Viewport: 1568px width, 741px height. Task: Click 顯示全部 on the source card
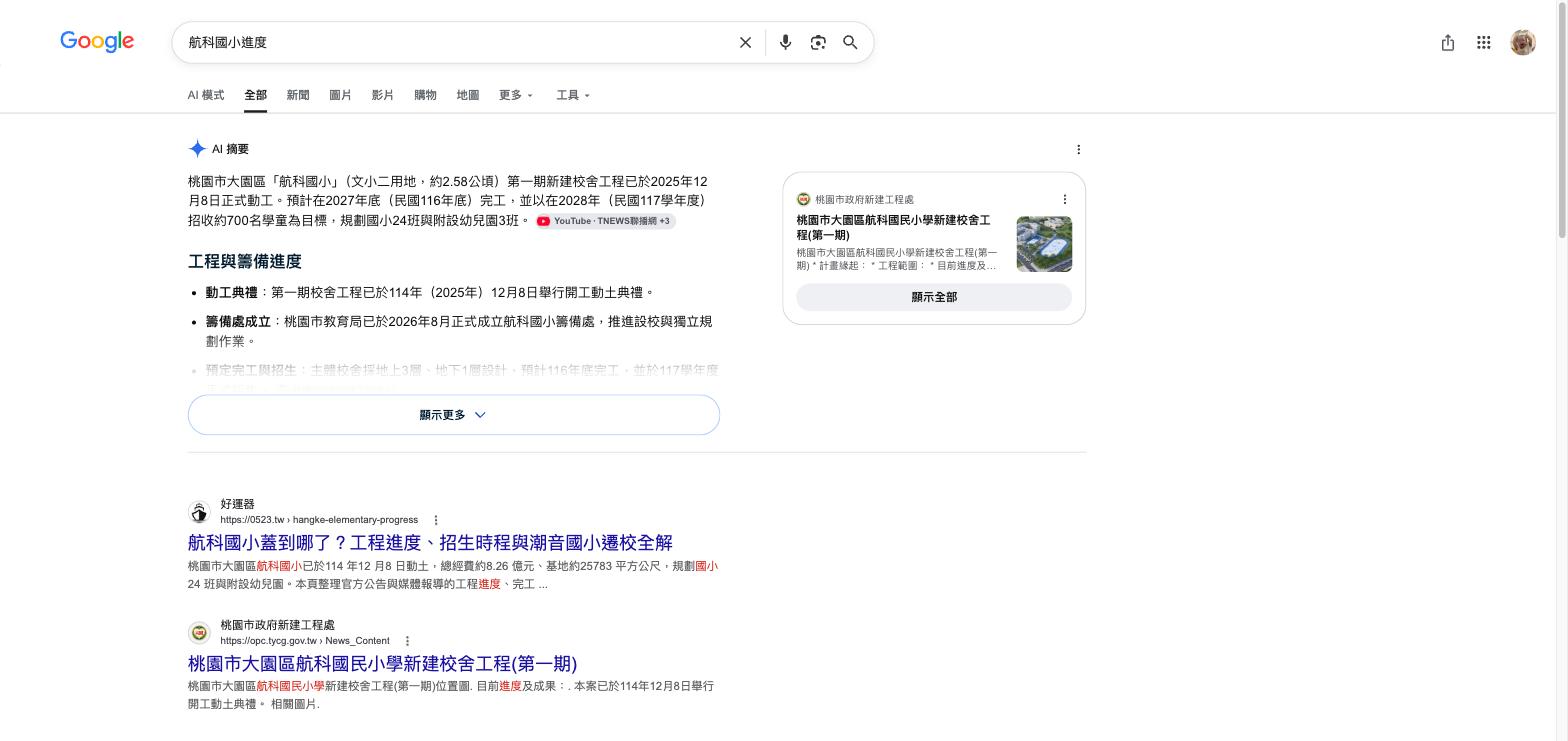click(934, 297)
